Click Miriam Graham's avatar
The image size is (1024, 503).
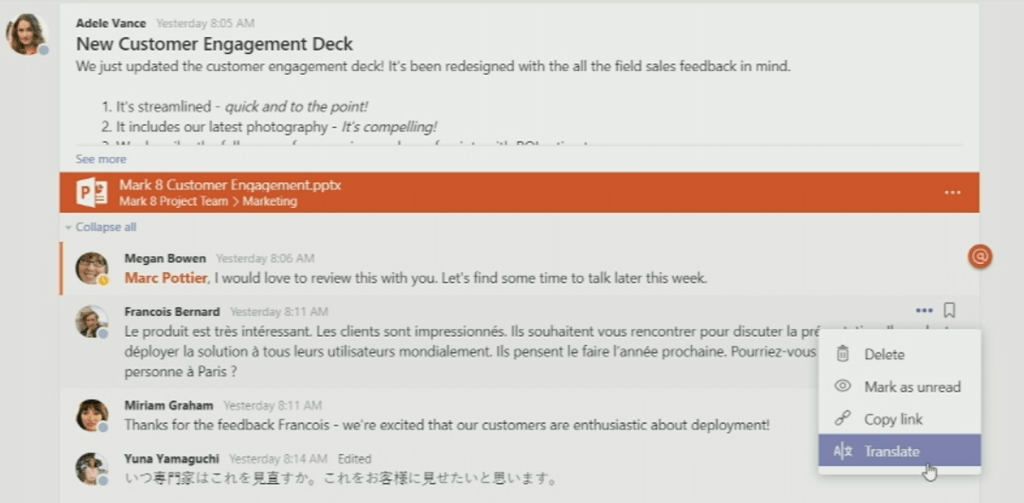92,415
